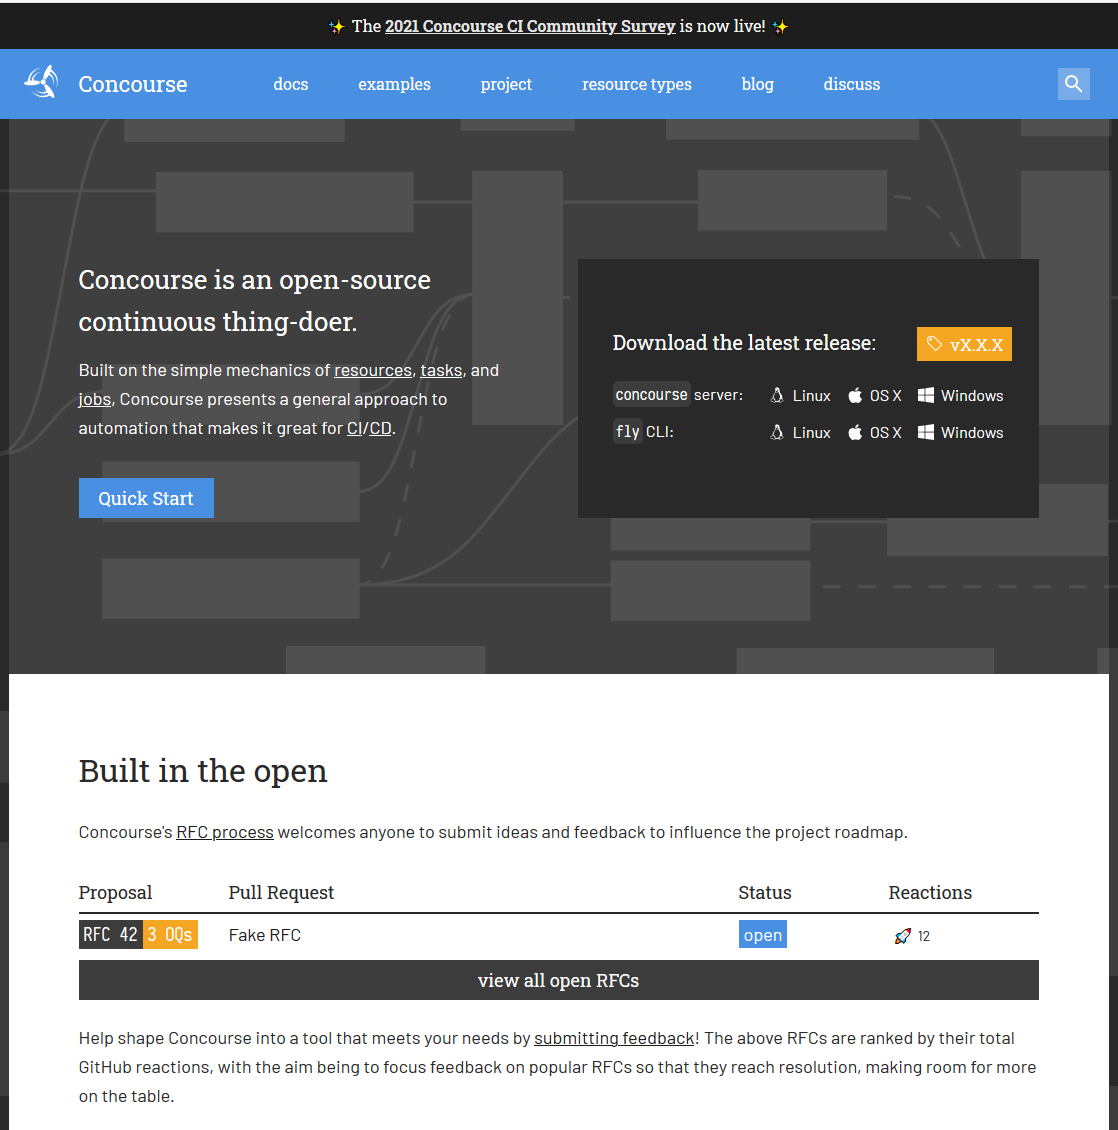Viewport: 1118px width, 1130px height.
Task: Click the Linux penguin icon for fly CLI
Action: click(x=777, y=432)
